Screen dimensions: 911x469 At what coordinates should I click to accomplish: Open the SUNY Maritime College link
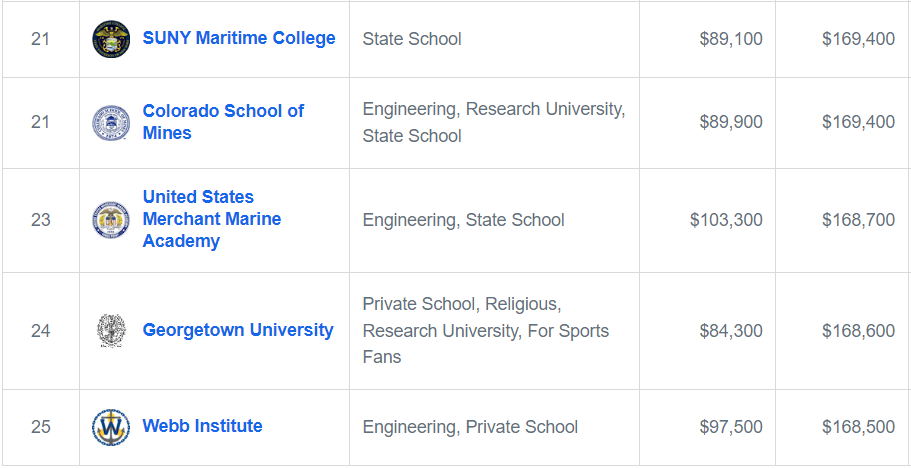239,38
